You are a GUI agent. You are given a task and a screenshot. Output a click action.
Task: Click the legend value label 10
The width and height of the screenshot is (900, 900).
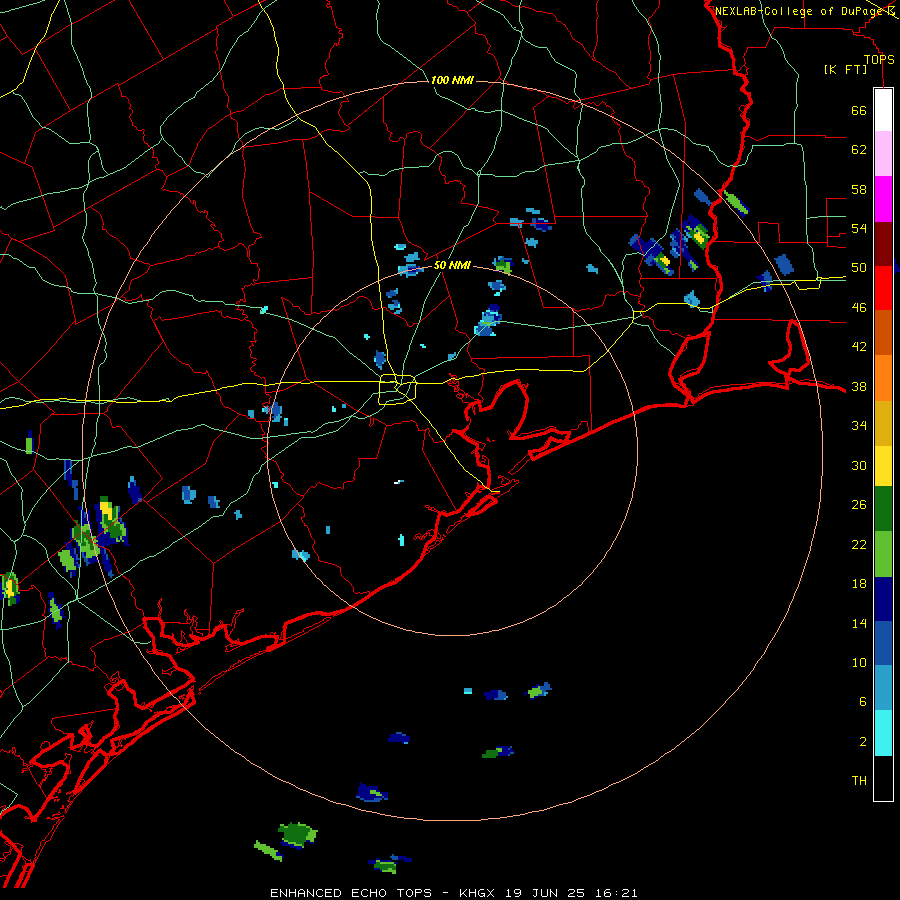point(859,663)
